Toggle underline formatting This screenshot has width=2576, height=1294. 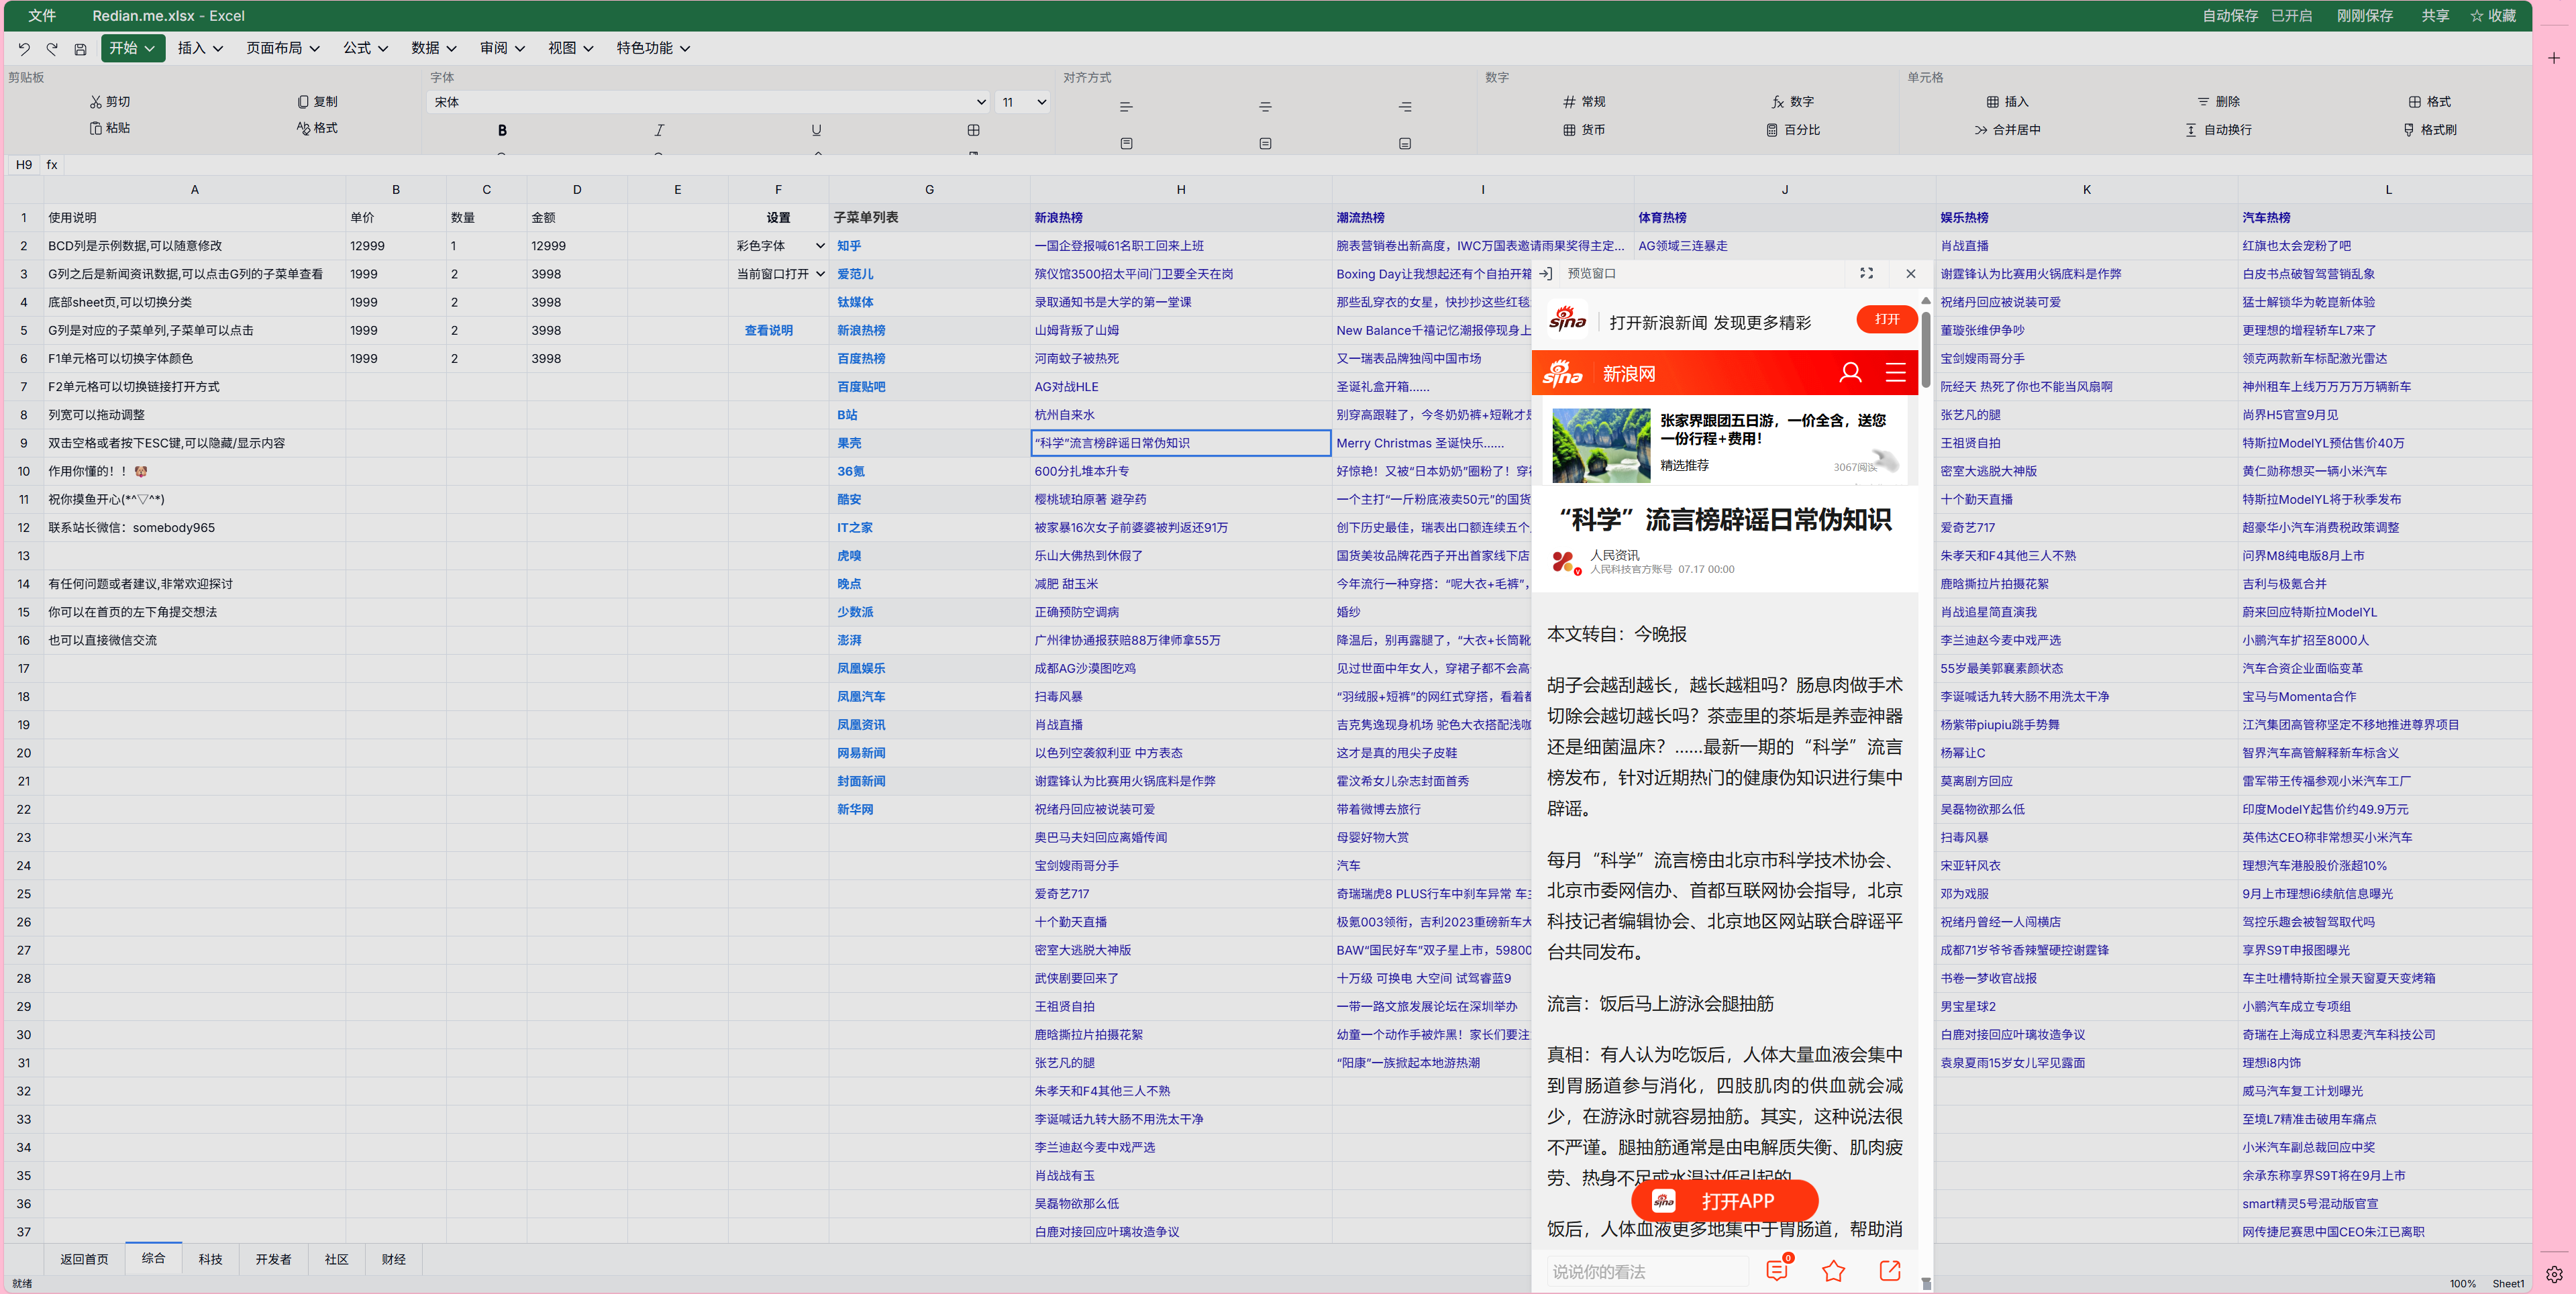click(x=816, y=130)
